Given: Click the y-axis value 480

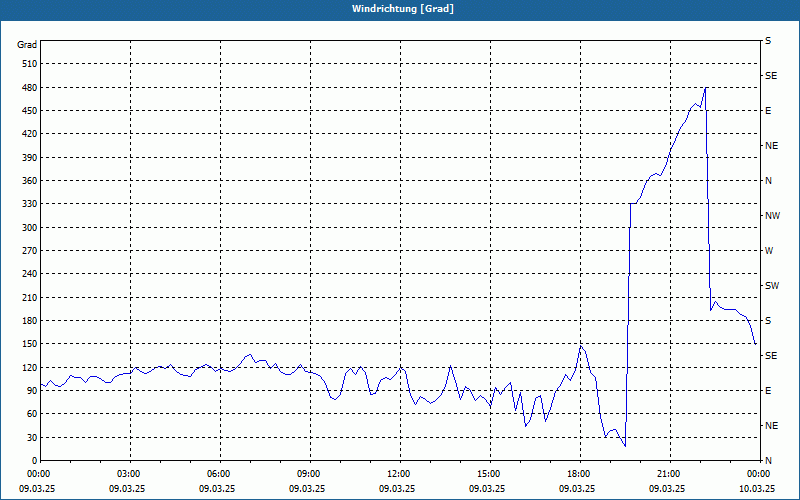Looking at the screenshot, I should coord(30,88).
